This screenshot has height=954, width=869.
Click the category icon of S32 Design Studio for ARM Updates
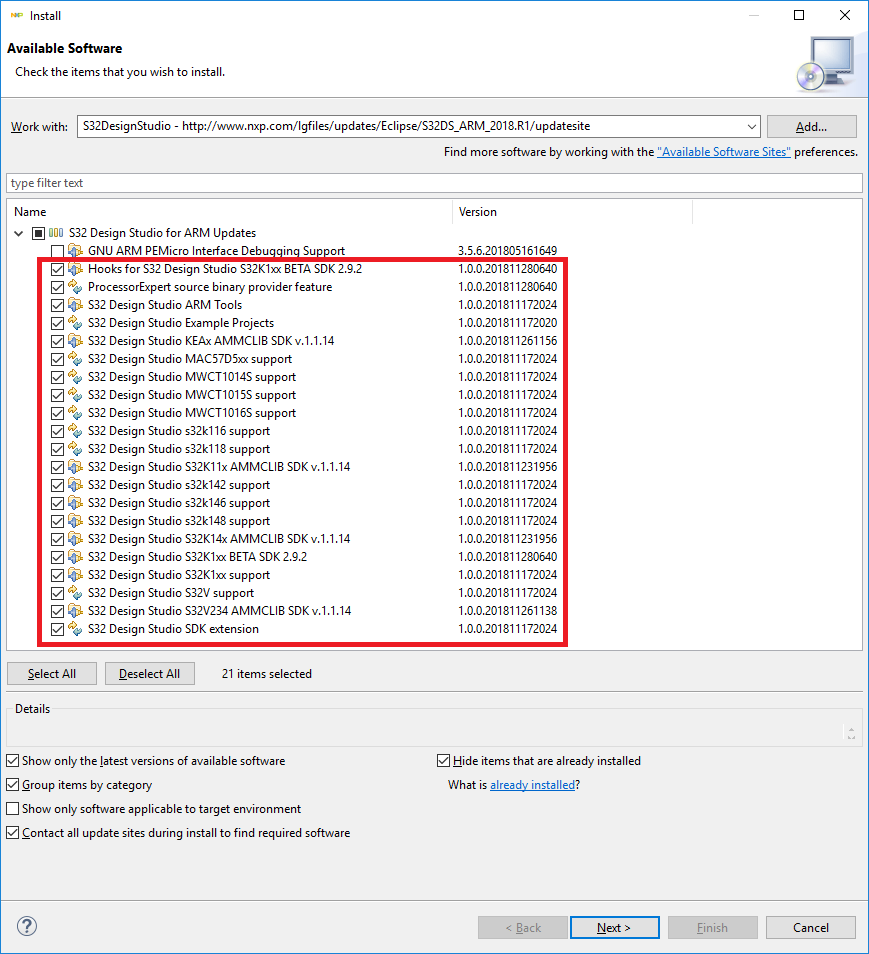point(56,232)
